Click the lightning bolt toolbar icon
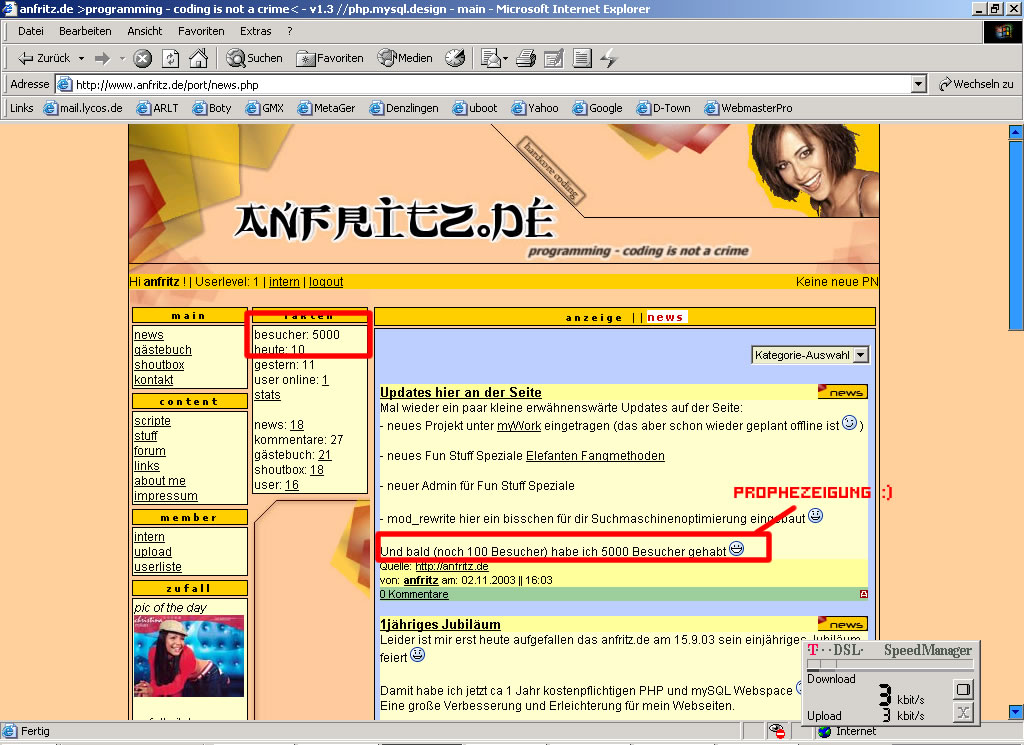 pos(609,59)
